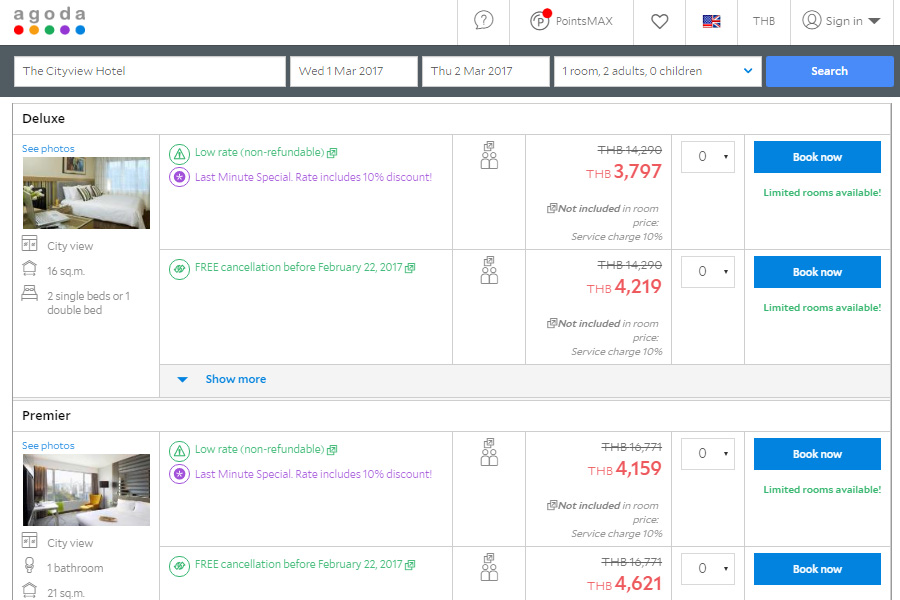The width and height of the screenshot is (900, 600).
Task: Open room quantity dropdown for Deluxe 3,797 rate
Action: [x=707, y=157]
